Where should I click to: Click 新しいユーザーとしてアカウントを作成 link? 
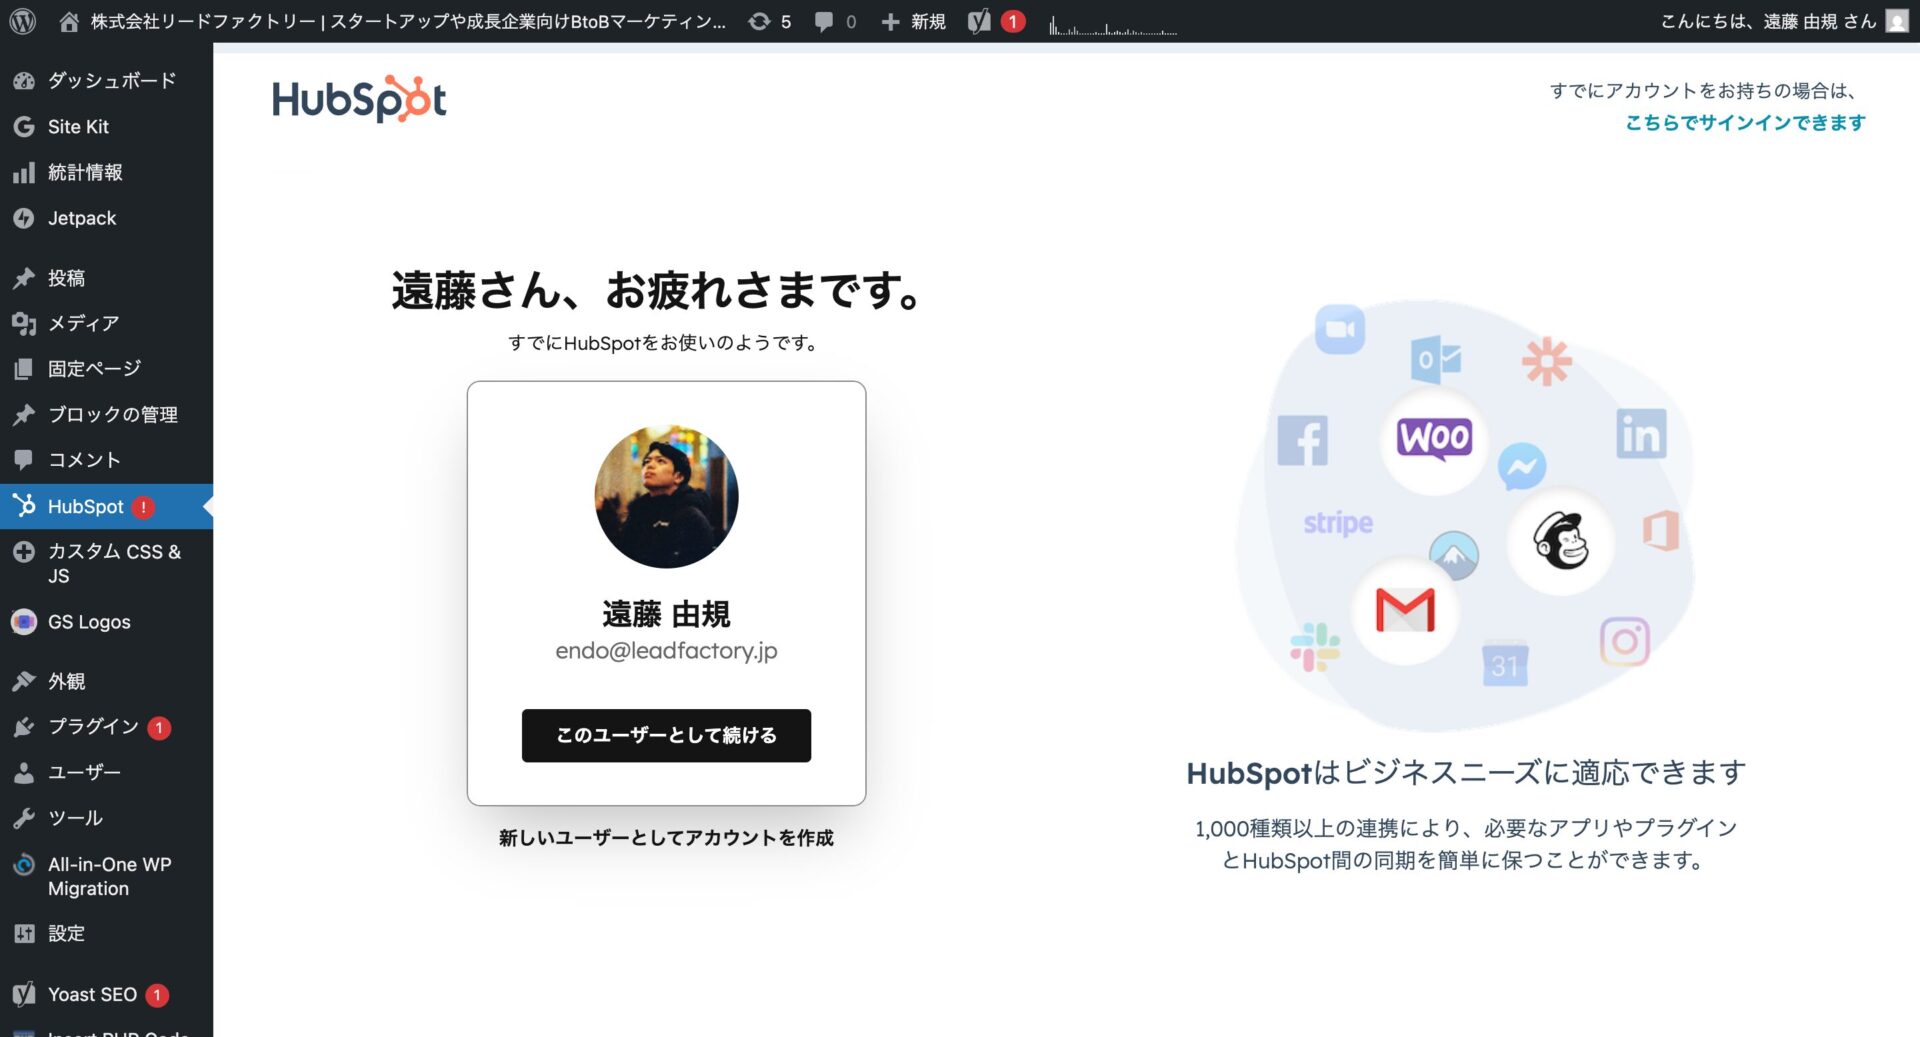pyautogui.click(x=666, y=838)
